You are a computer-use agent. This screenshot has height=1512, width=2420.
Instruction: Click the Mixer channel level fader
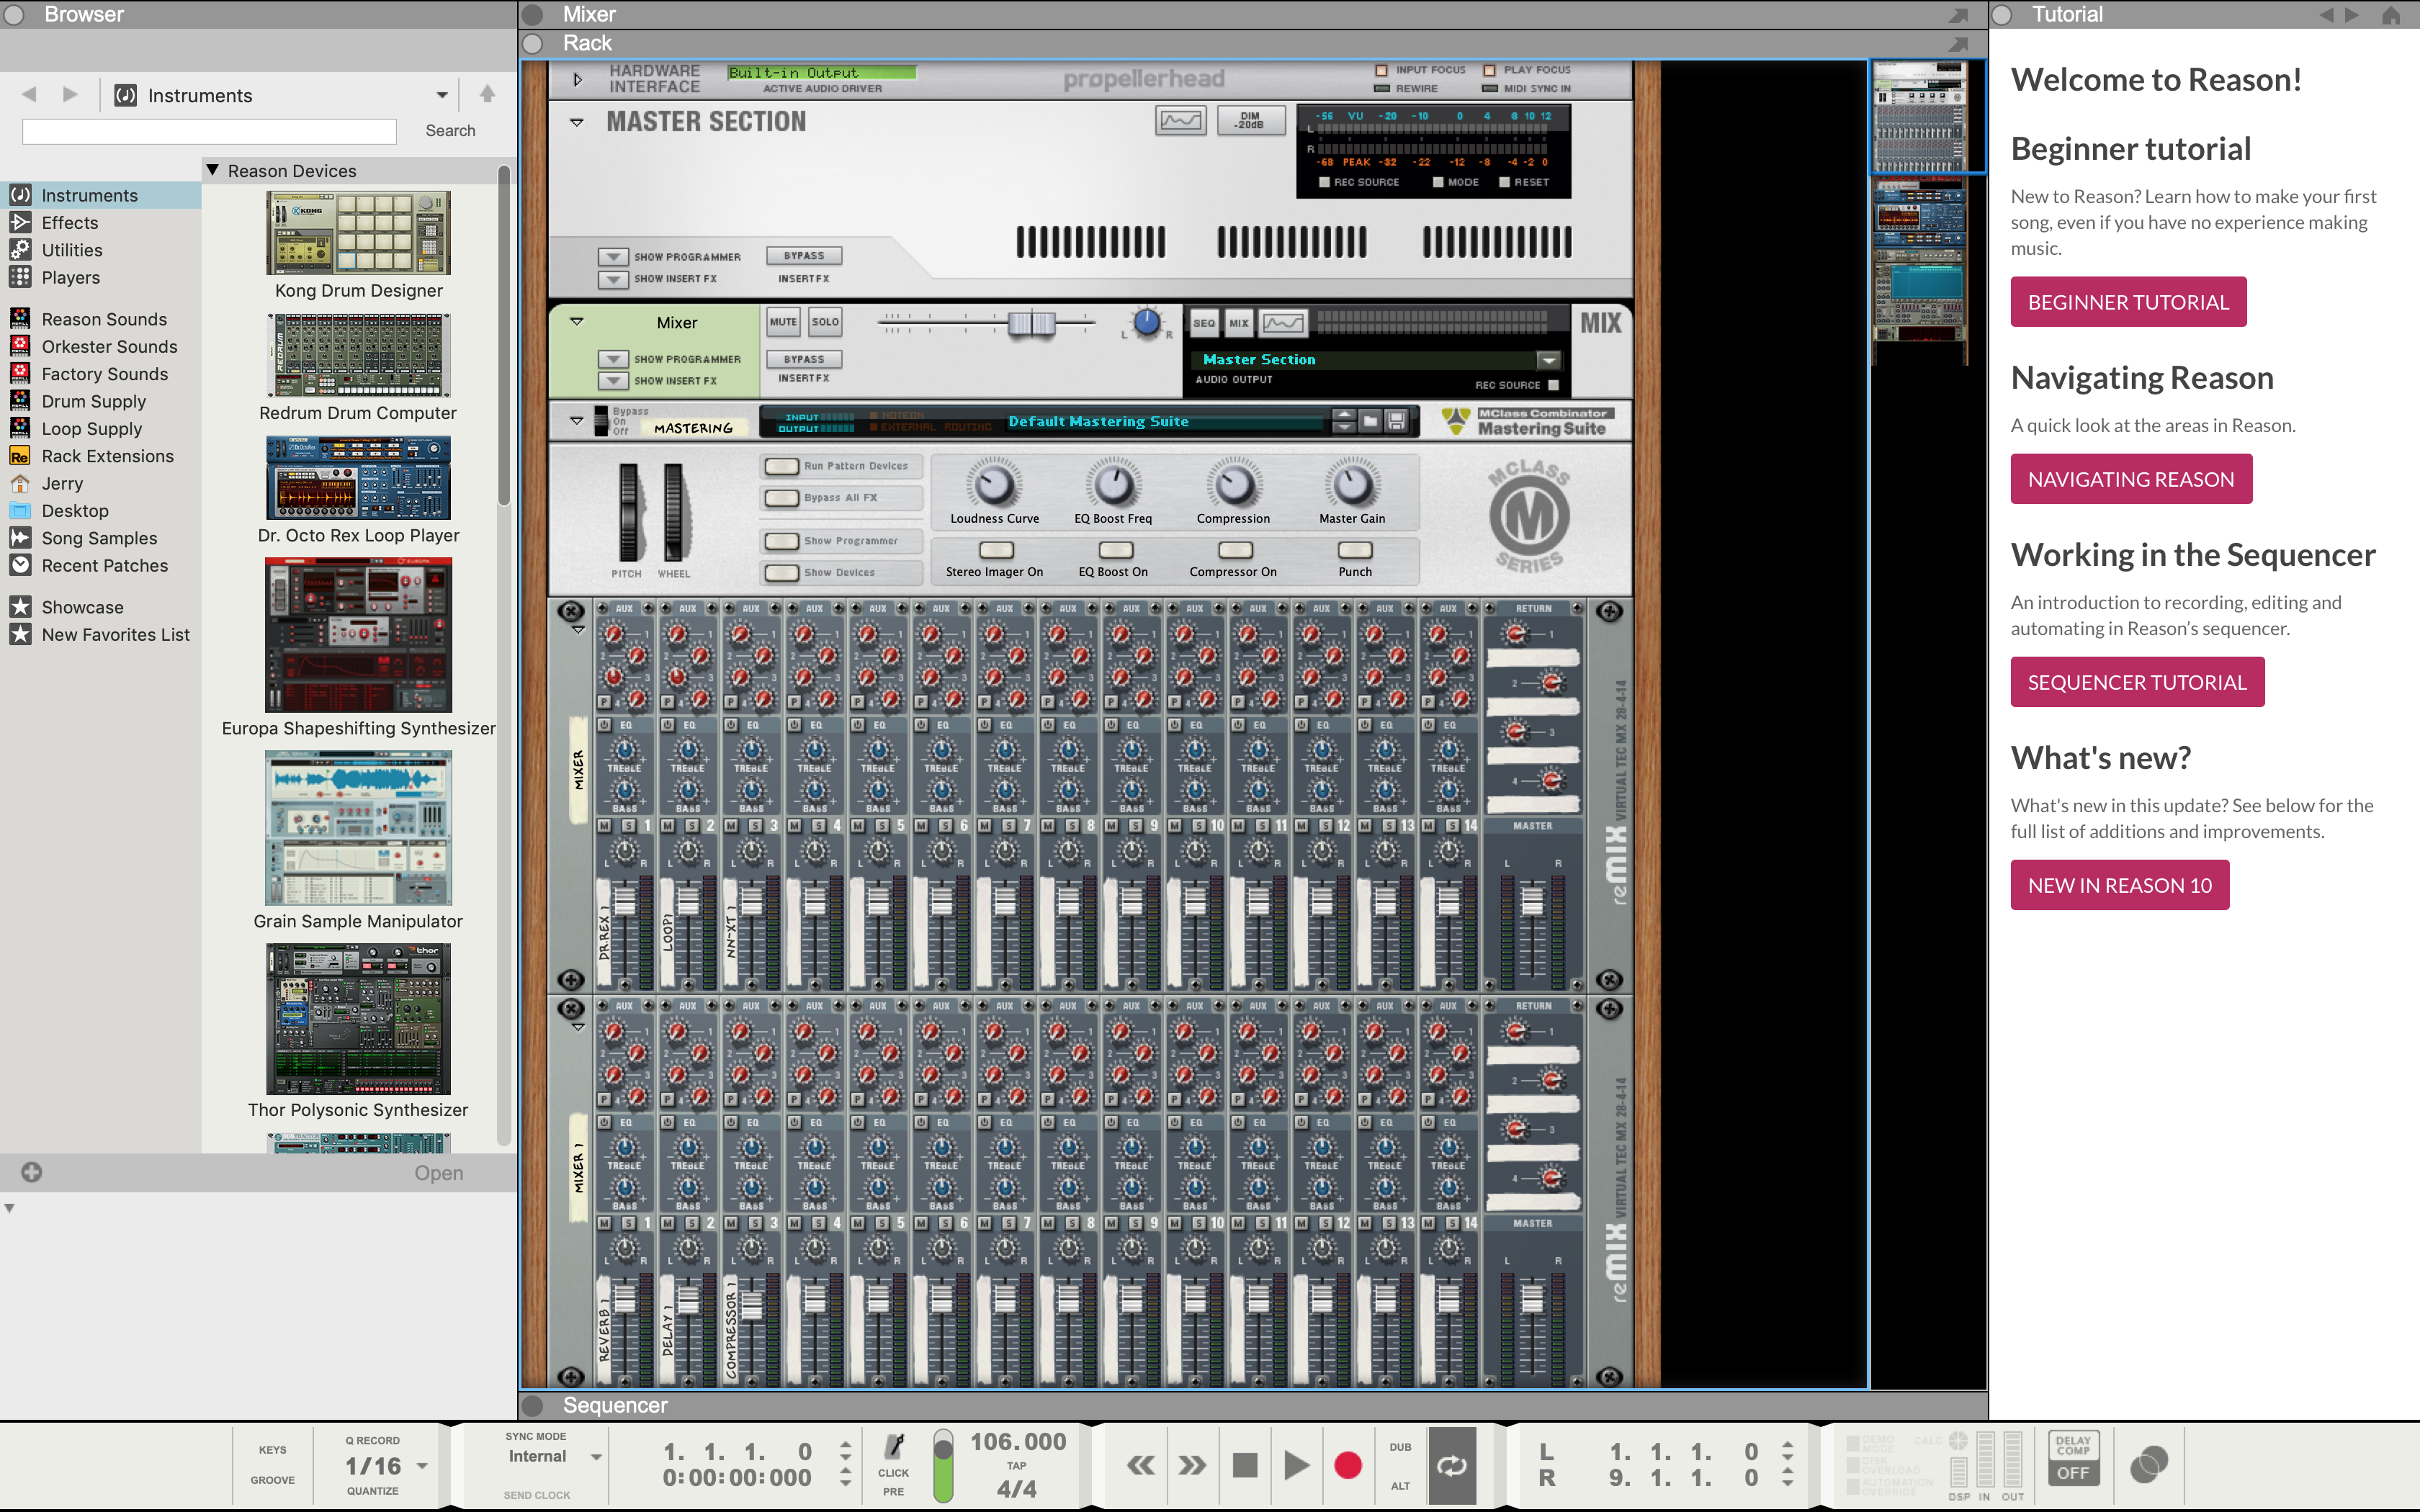[1031, 323]
